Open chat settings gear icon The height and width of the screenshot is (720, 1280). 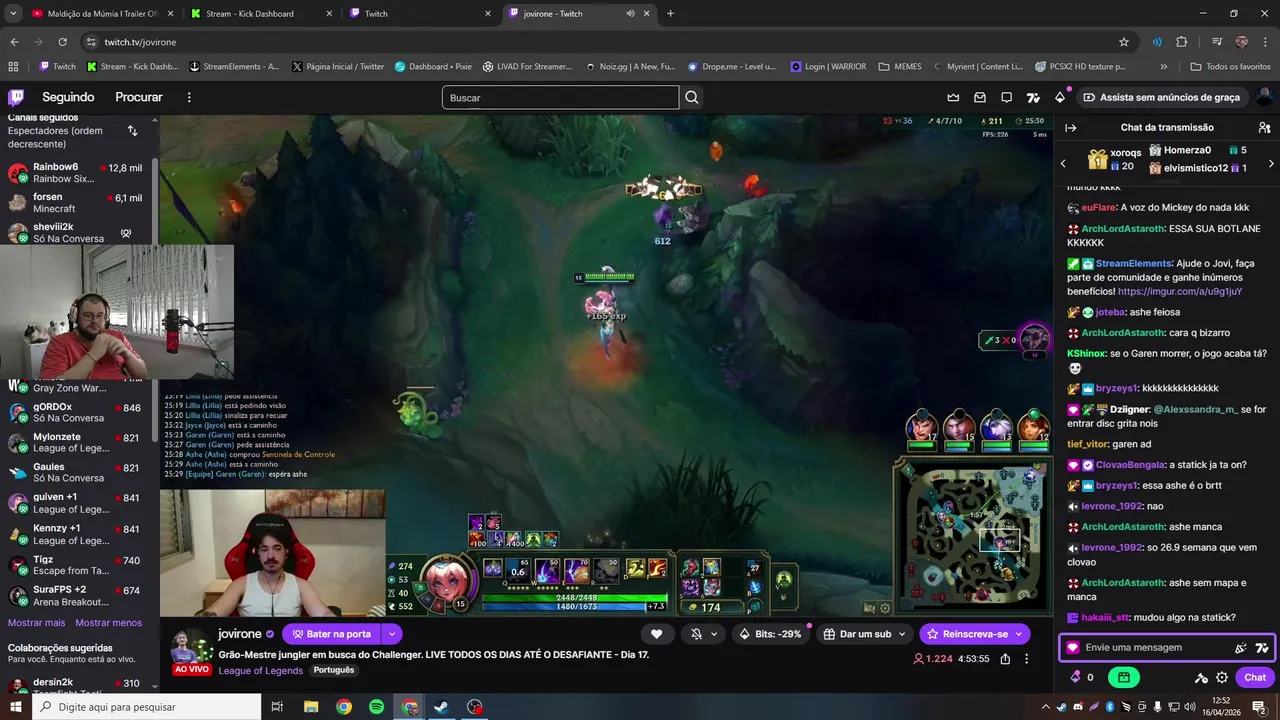pos(1222,677)
